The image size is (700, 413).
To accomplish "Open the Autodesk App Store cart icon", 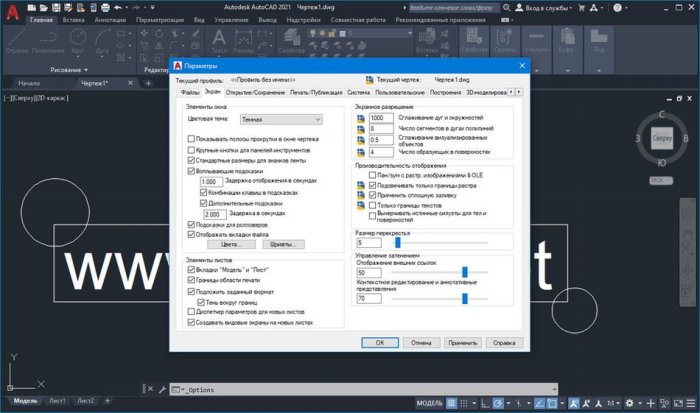I will coord(581,8).
